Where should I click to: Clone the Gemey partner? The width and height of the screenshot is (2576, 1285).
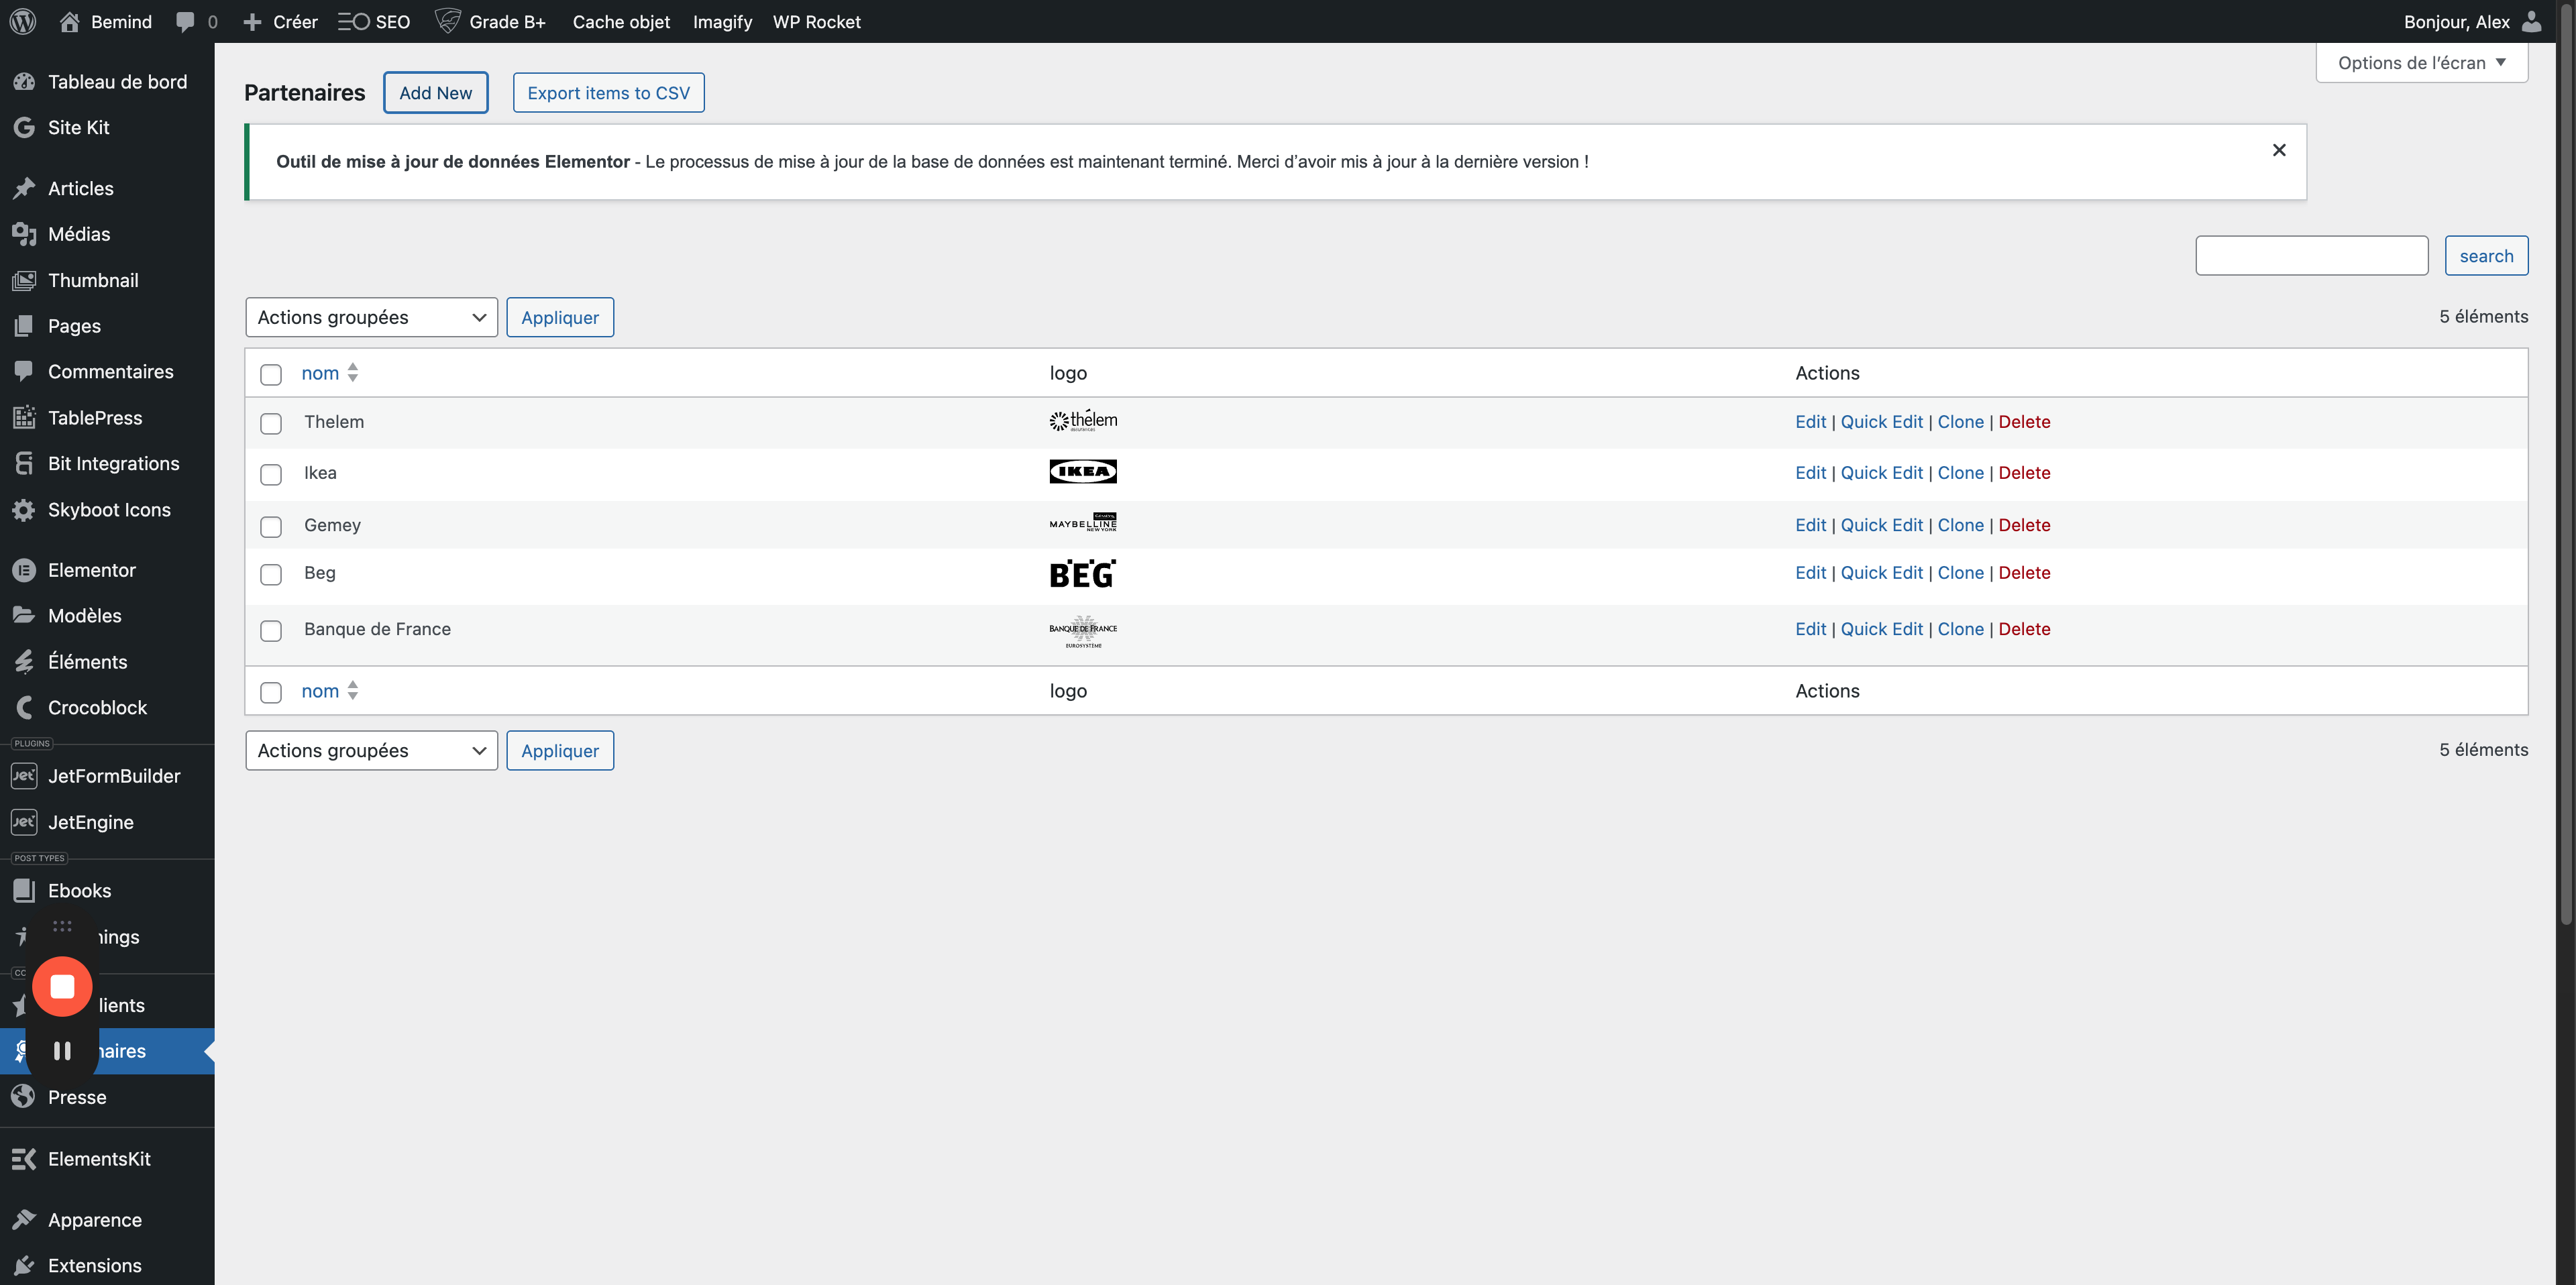coord(1960,525)
